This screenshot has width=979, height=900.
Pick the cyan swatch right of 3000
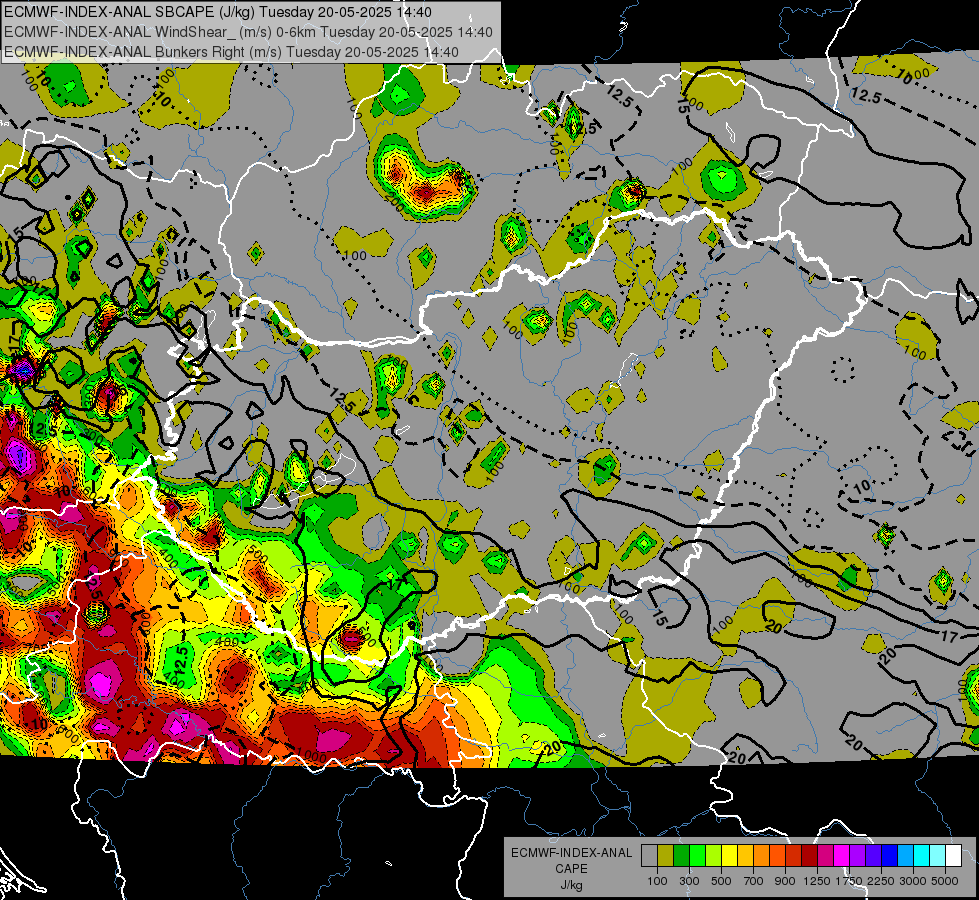coord(922,855)
